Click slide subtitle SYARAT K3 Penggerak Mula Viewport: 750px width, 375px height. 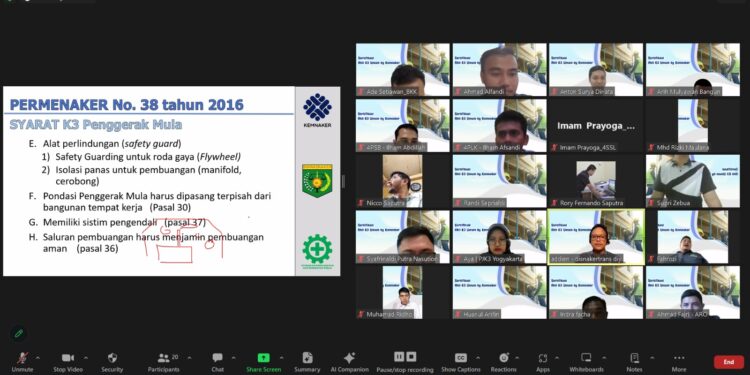96,125
